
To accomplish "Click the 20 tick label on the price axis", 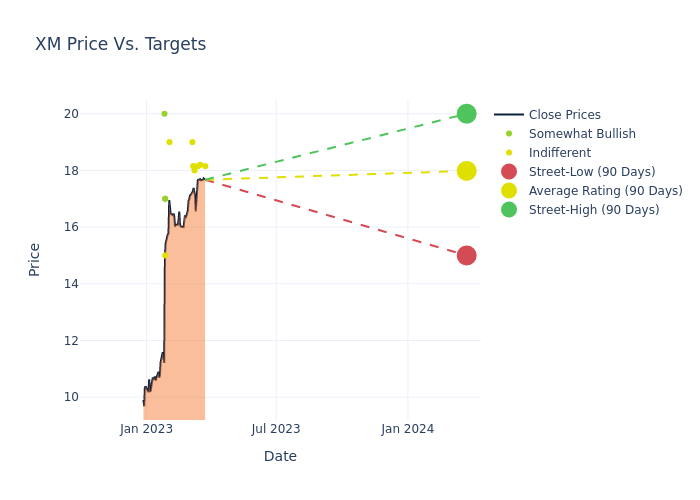I will coord(71,114).
